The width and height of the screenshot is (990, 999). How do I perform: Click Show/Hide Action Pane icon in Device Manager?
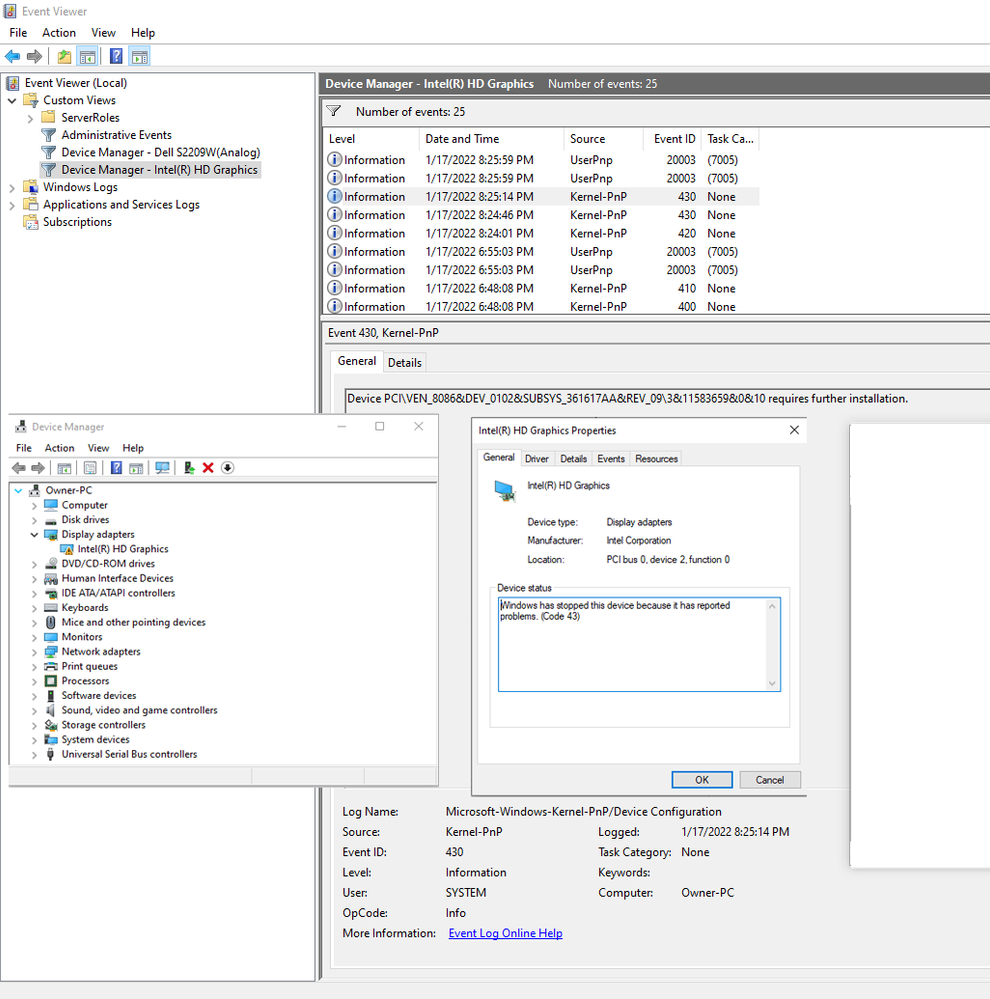coord(136,468)
